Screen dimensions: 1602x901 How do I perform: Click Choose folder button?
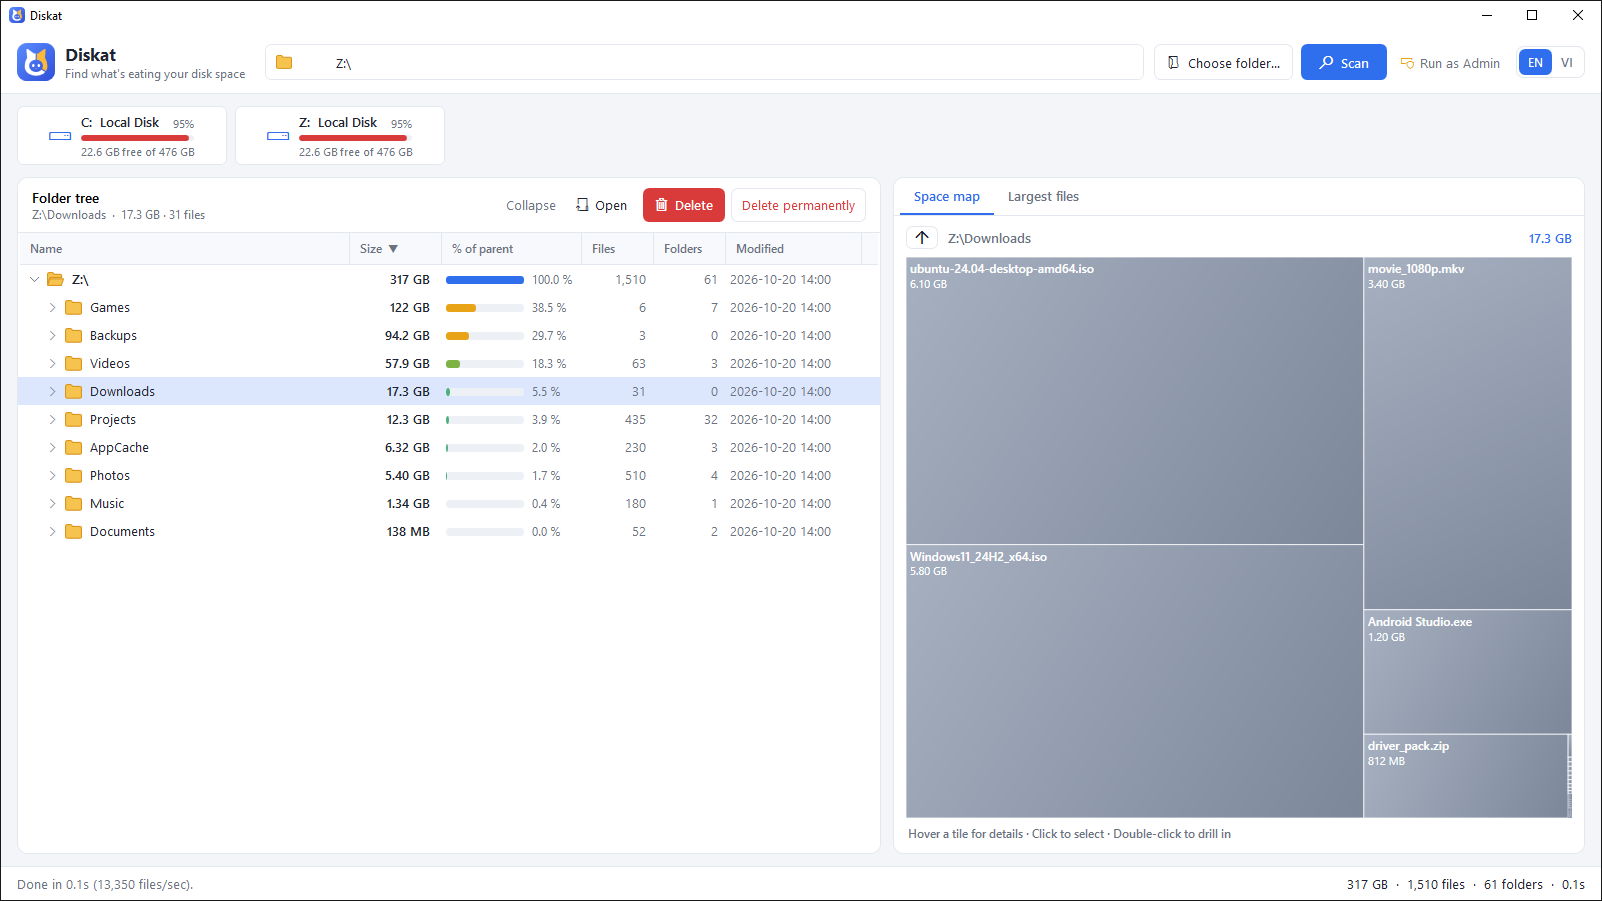coord(1223,62)
